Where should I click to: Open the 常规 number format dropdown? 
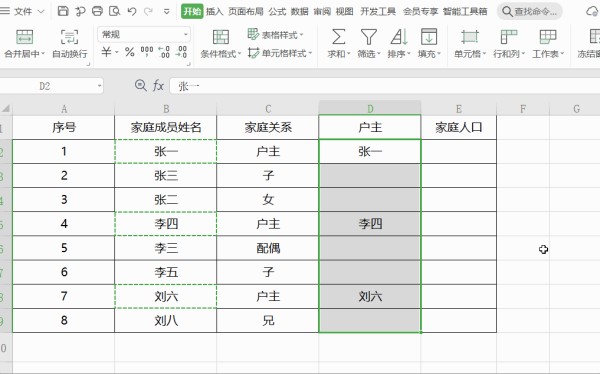(x=144, y=34)
